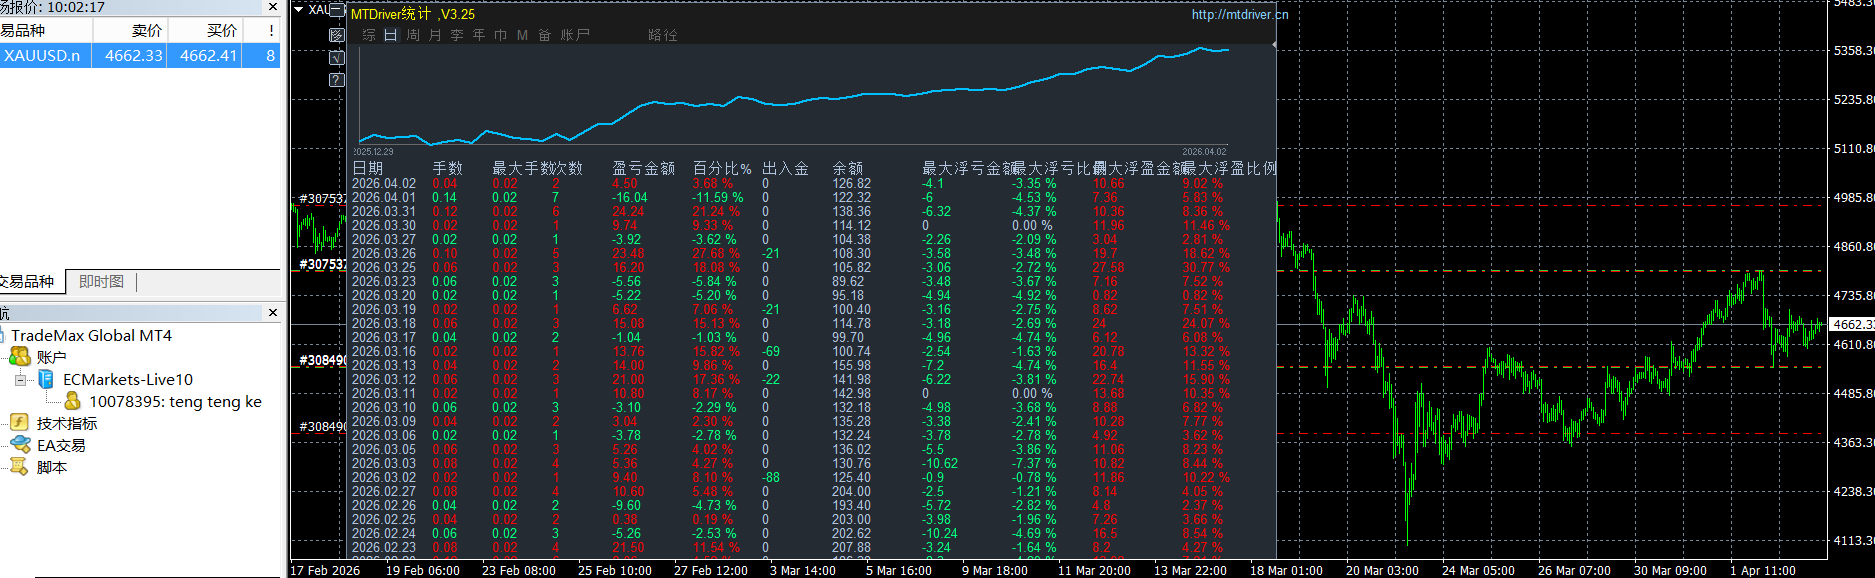
Task: Click the 技术指标 indicators icon
Action: tap(20, 423)
